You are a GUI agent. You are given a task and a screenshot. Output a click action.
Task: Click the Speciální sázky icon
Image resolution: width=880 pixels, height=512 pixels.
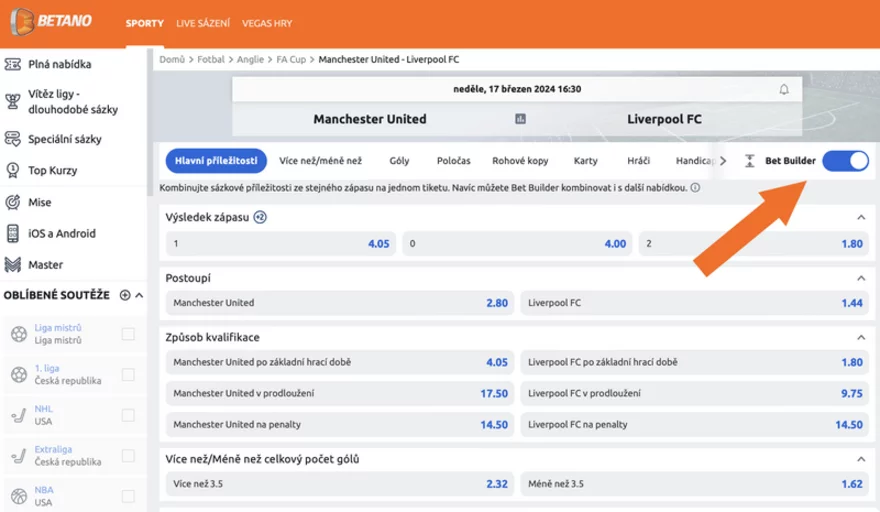(x=13, y=139)
